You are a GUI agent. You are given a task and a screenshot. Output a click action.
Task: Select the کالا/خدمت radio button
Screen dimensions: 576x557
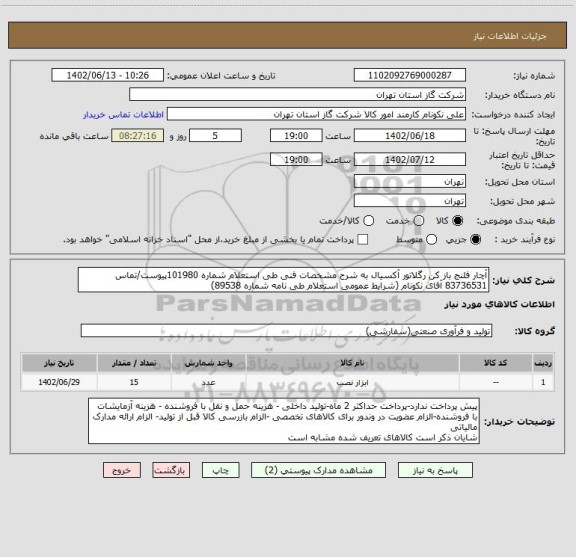click(368, 221)
